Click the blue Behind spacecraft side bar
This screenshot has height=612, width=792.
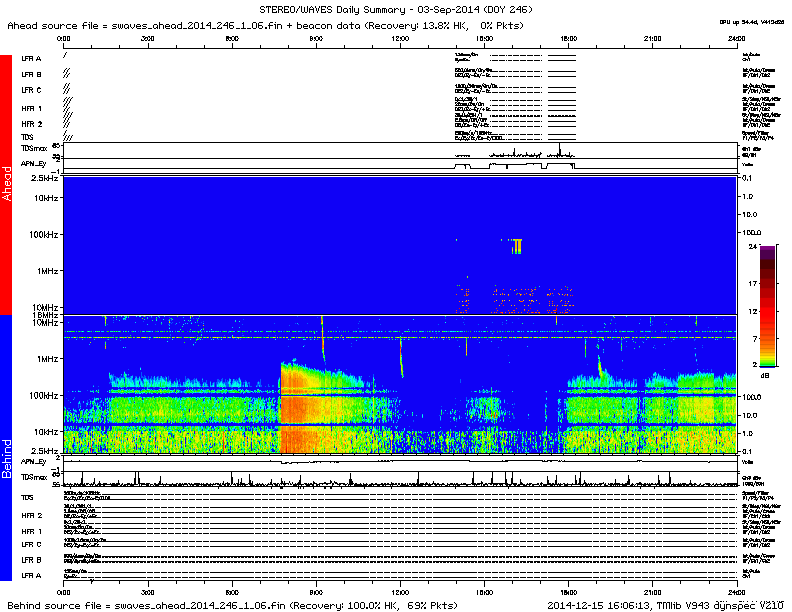[x=6, y=447]
